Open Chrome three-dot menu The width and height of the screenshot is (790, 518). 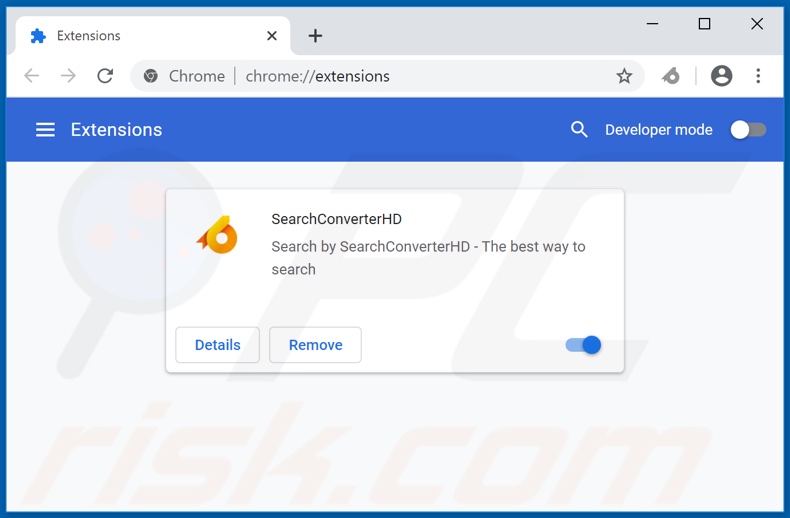point(758,76)
